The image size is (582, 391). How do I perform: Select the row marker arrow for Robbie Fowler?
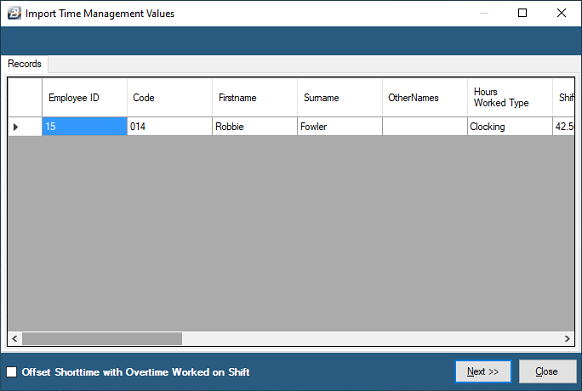[16, 127]
